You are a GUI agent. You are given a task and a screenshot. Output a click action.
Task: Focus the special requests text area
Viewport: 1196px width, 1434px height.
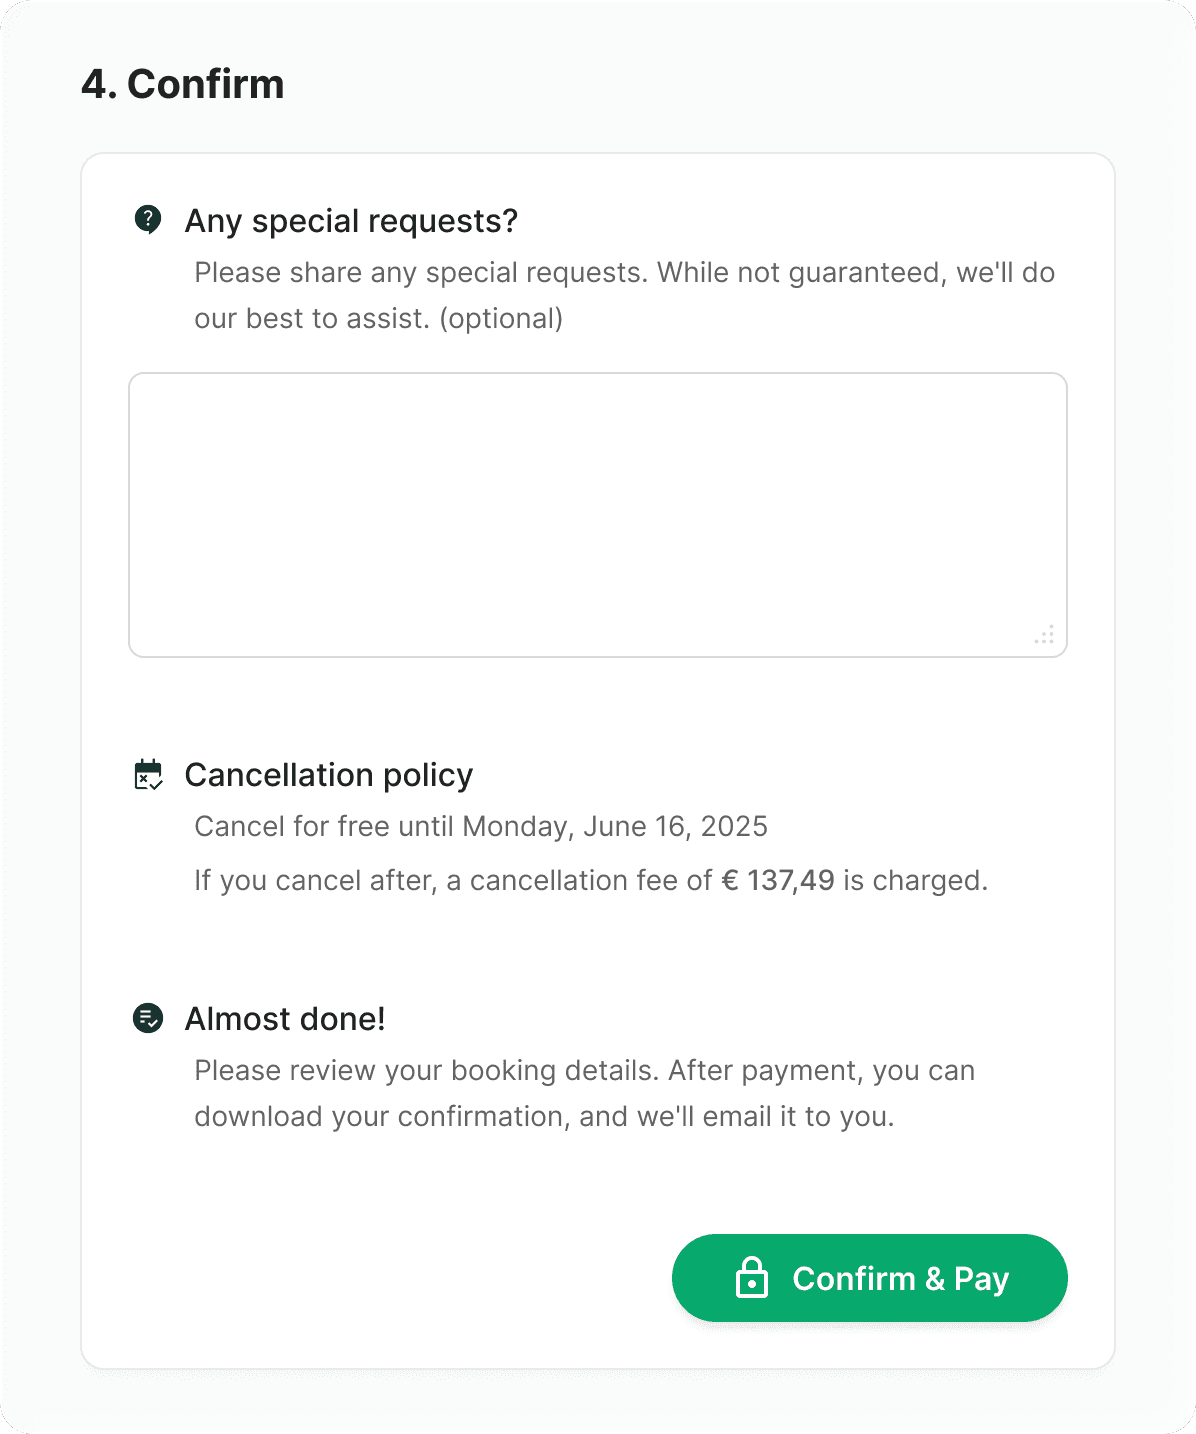click(597, 514)
